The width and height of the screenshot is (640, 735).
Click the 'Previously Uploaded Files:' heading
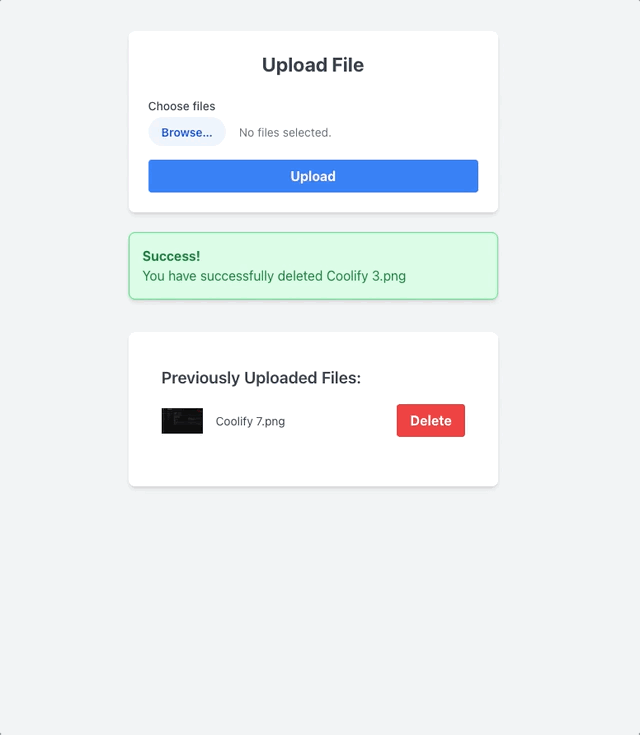click(x=261, y=378)
